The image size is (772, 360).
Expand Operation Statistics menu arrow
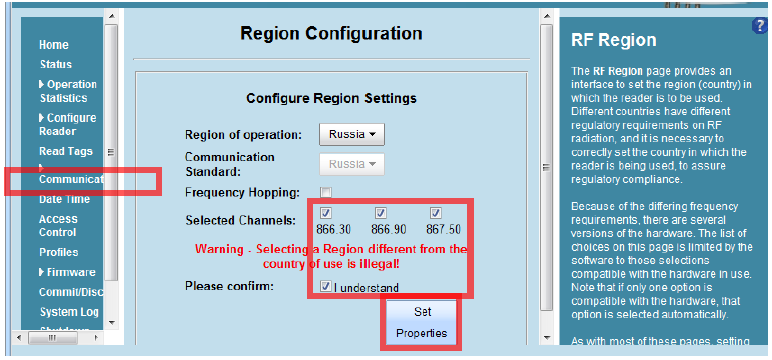click(42, 84)
